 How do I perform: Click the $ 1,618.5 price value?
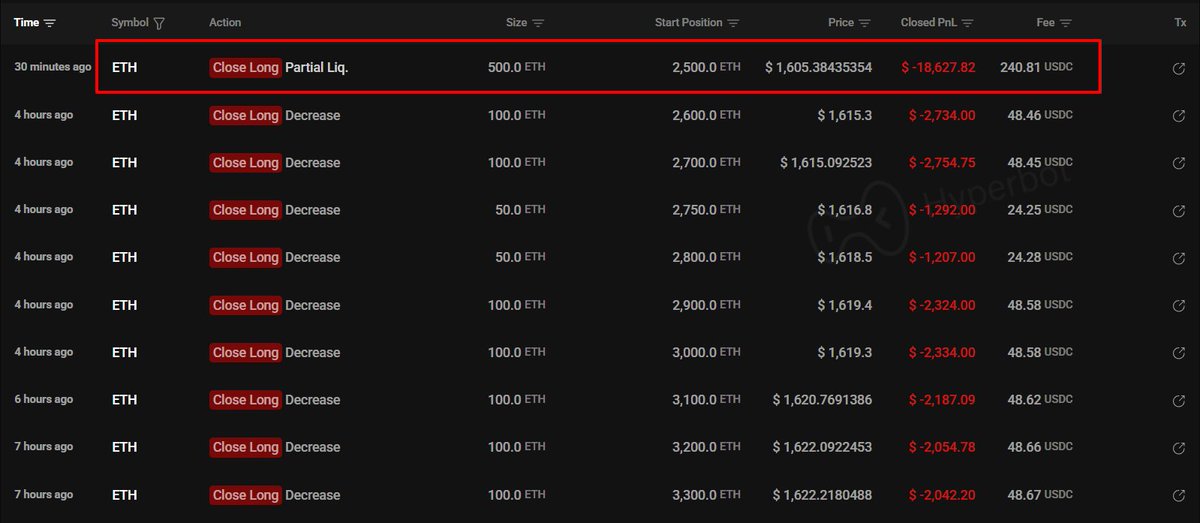coord(845,257)
